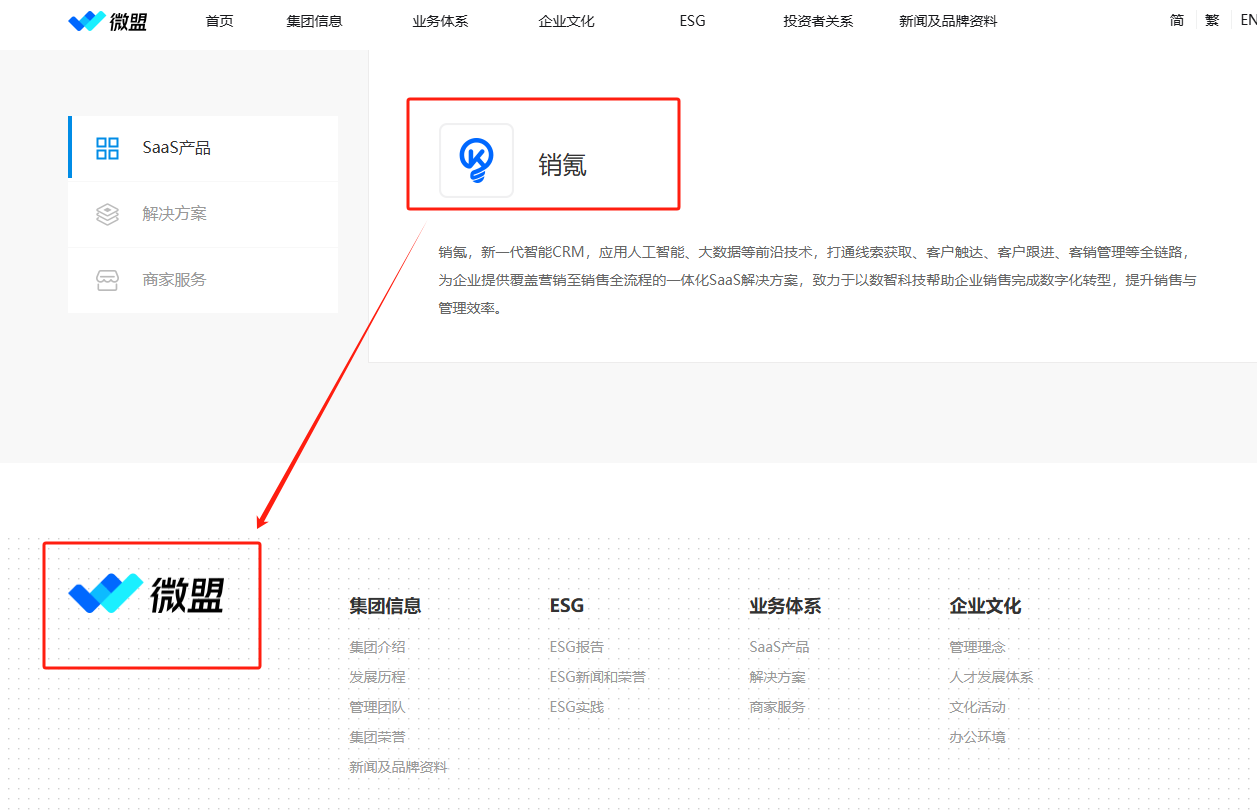Image resolution: width=1257 pixels, height=812 pixels.
Task: Click the large 微盟 logo in the footer
Action: pyautogui.click(x=147, y=594)
